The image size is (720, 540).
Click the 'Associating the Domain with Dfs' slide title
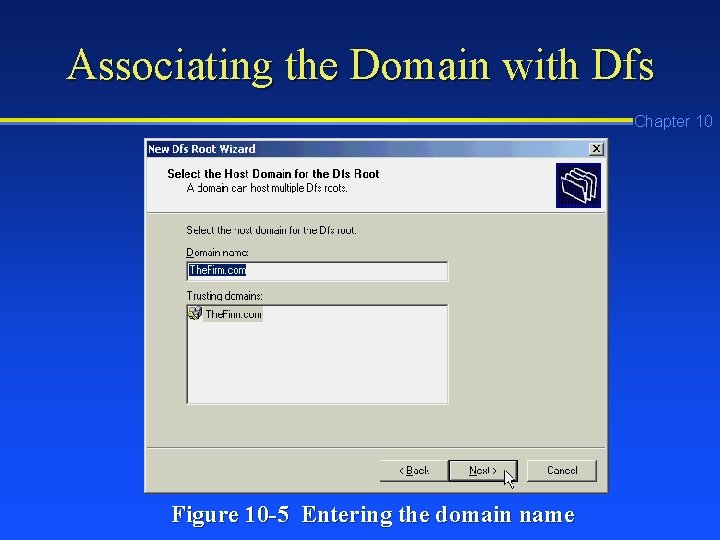[360, 65]
